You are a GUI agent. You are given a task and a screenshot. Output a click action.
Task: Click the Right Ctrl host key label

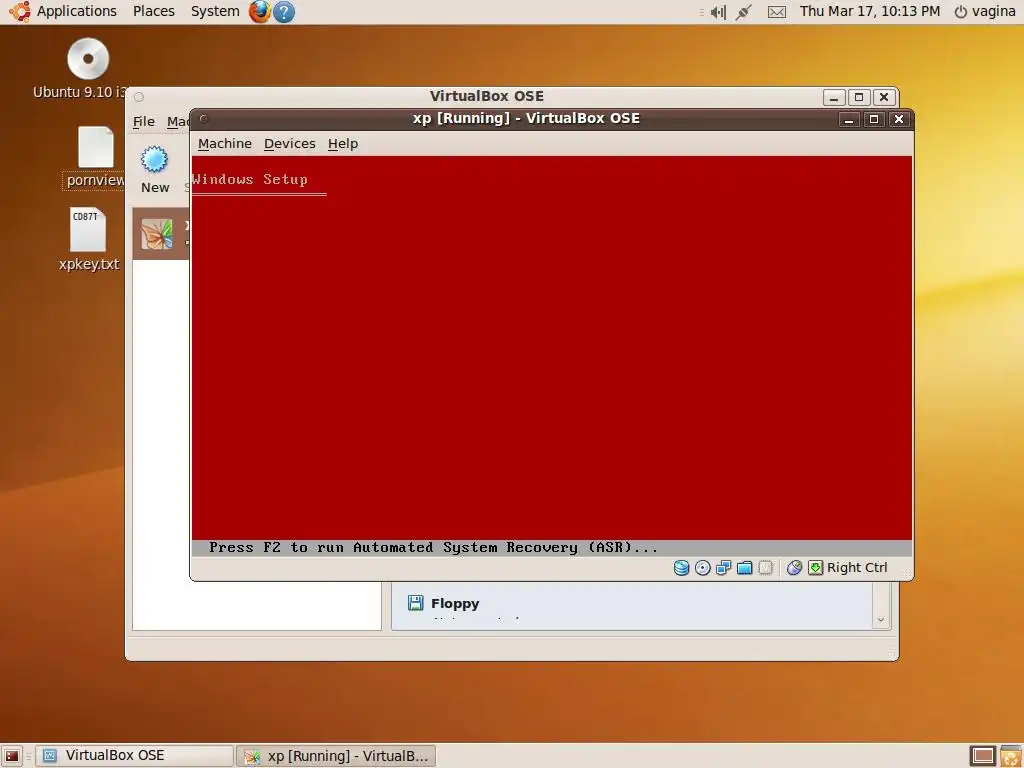click(x=857, y=568)
